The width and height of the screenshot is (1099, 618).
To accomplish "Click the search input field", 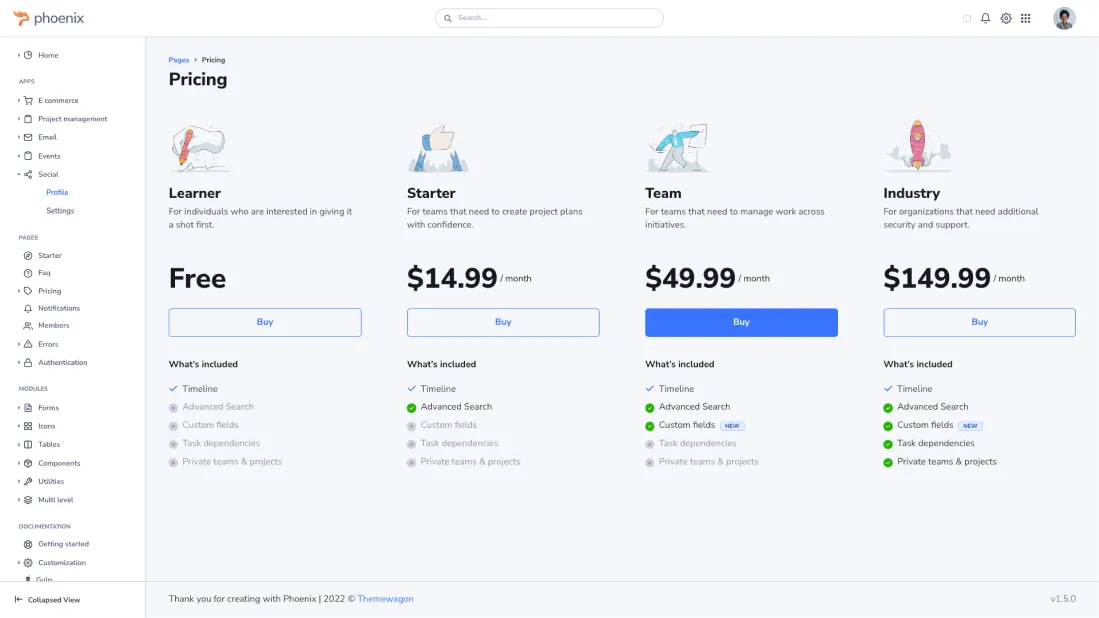I will (549, 18).
